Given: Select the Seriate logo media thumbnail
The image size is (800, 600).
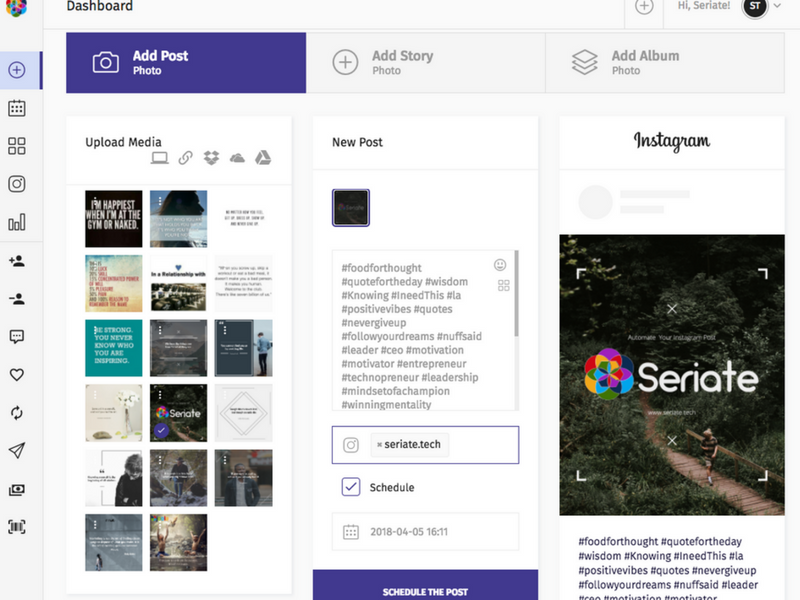Looking at the screenshot, I should tap(179, 413).
